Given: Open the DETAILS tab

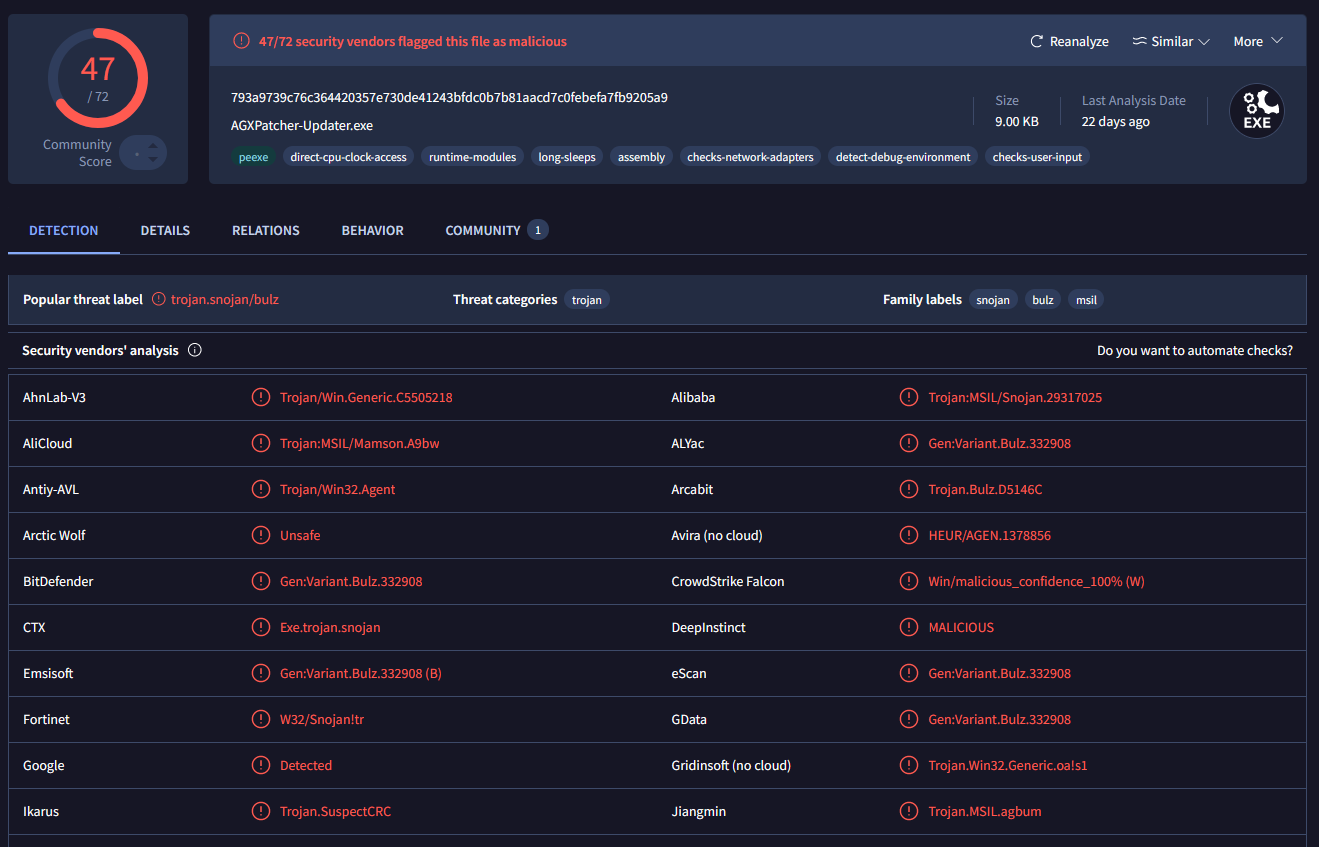Looking at the screenshot, I should point(165,231).
